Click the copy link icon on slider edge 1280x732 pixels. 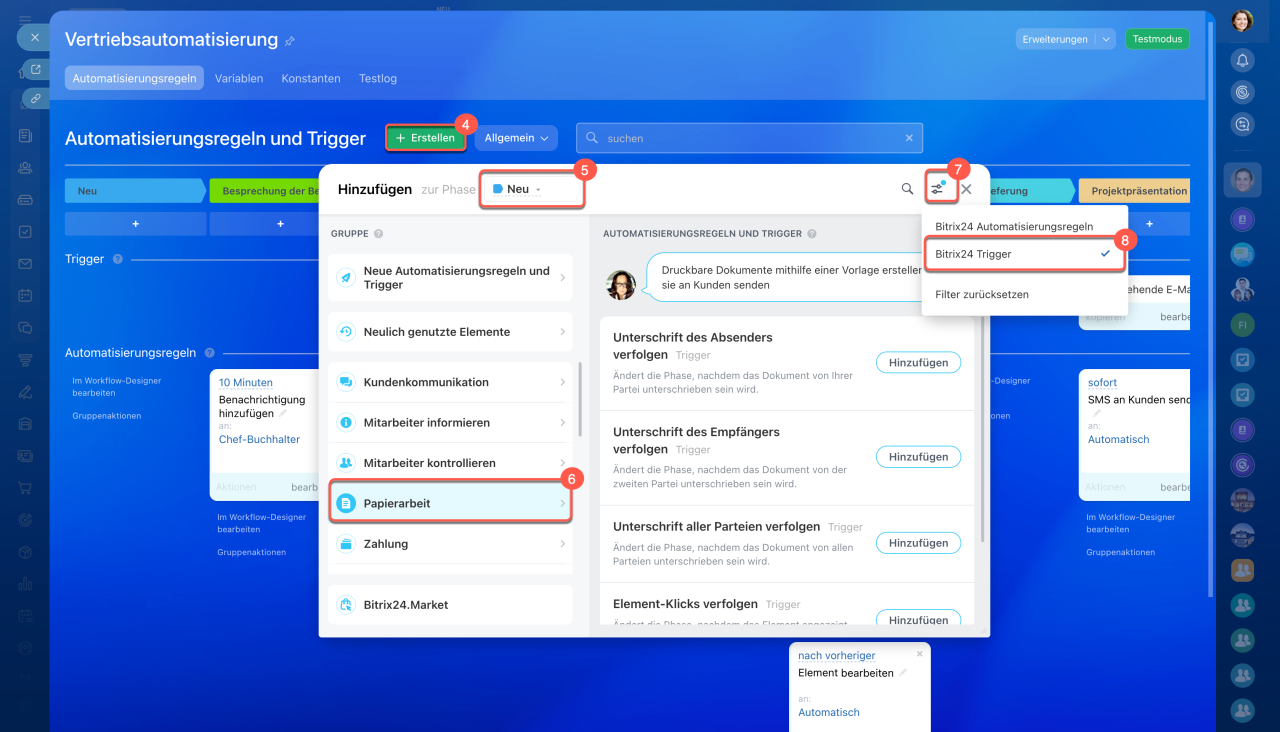[x=35, y=98]
